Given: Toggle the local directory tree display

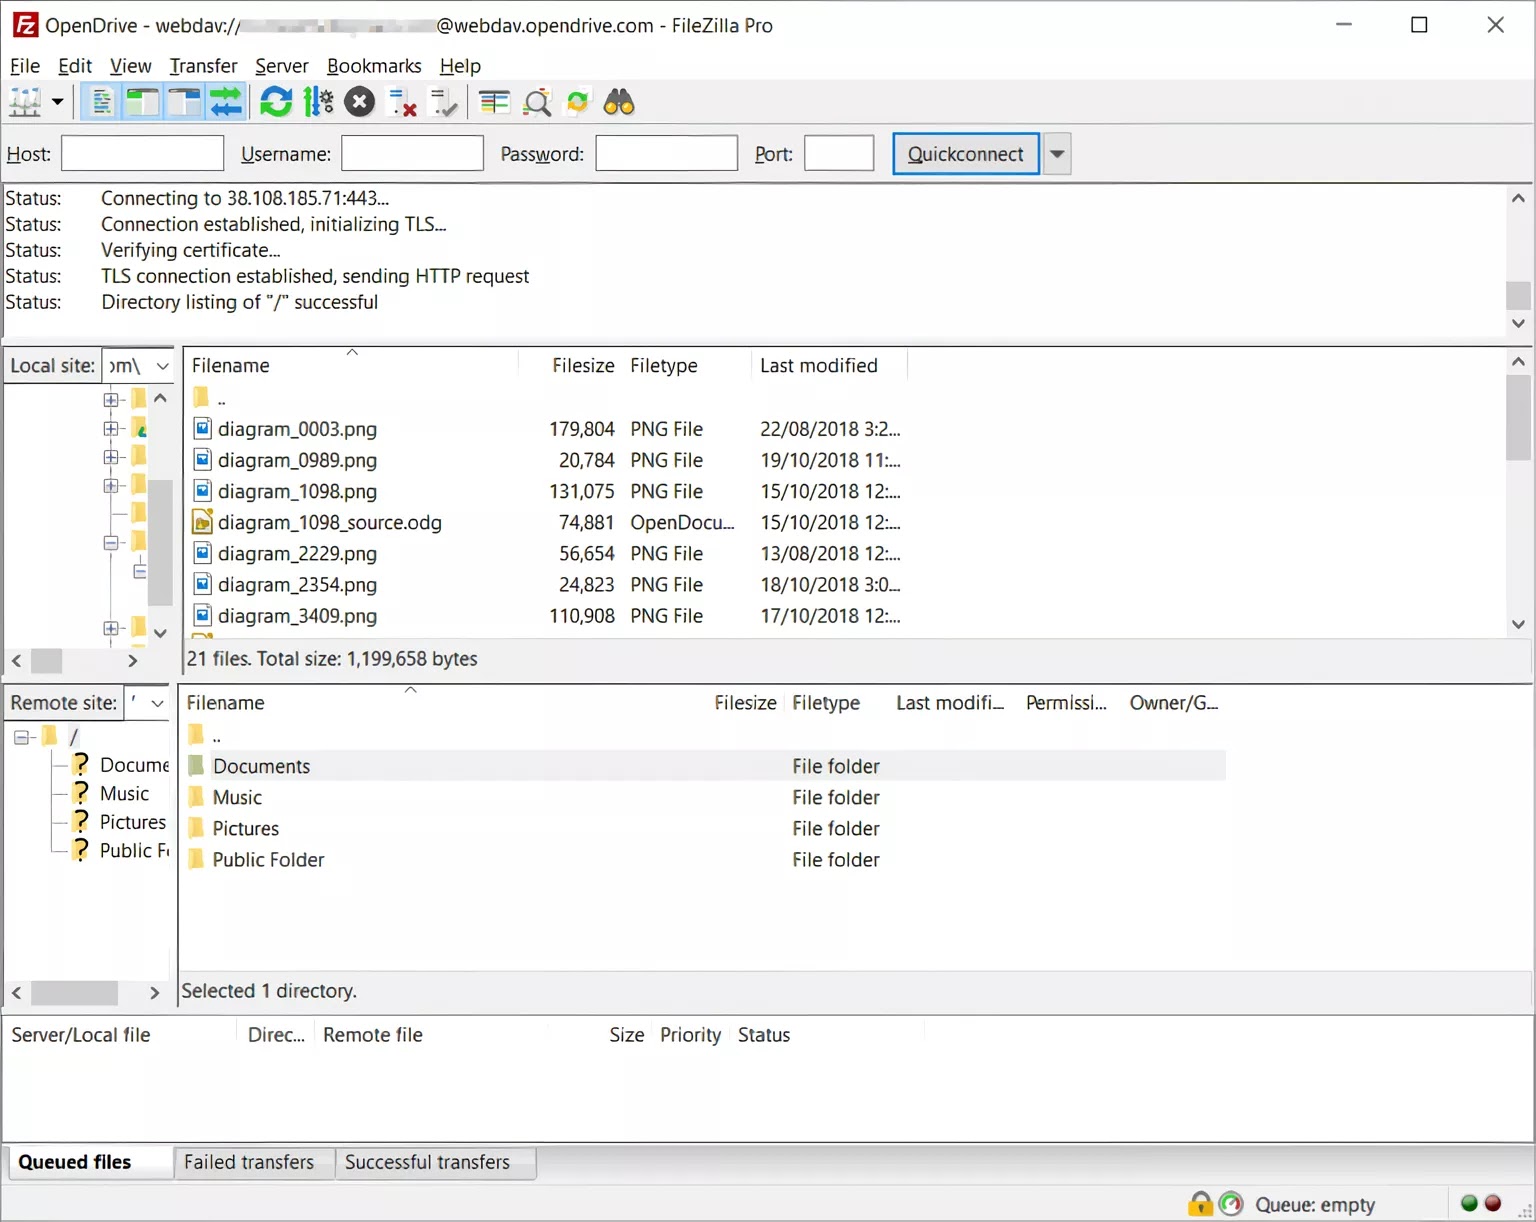Looking at the screenshot, I should (x=143, y=102).
